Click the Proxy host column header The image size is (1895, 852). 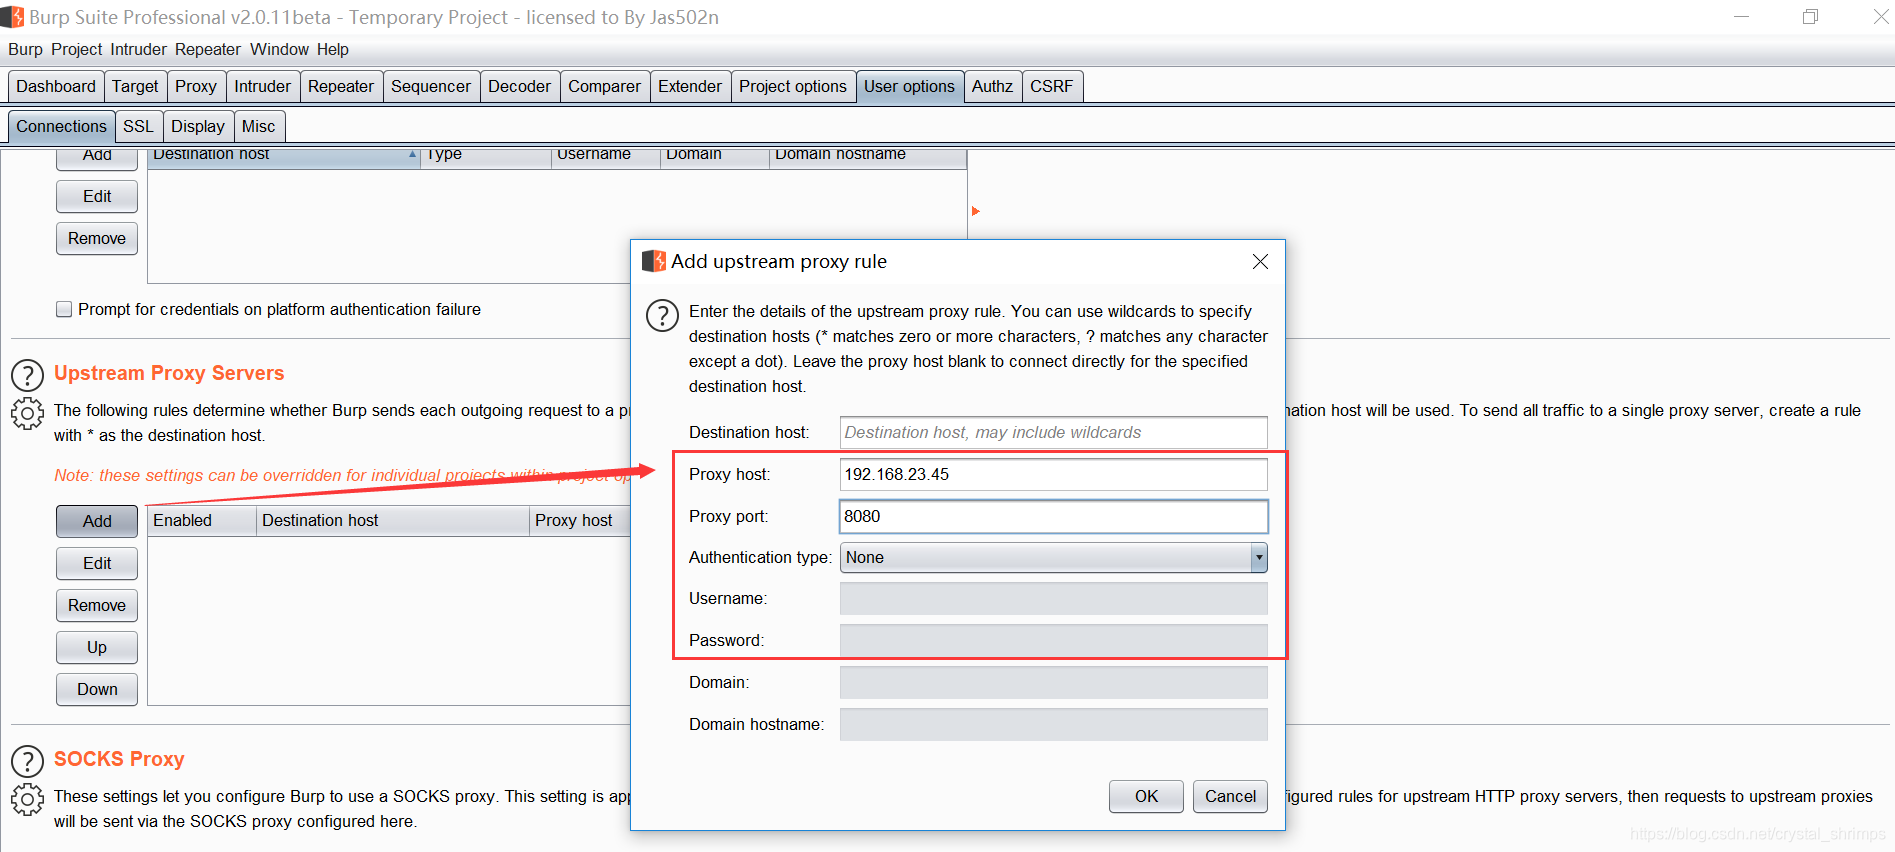580,521
